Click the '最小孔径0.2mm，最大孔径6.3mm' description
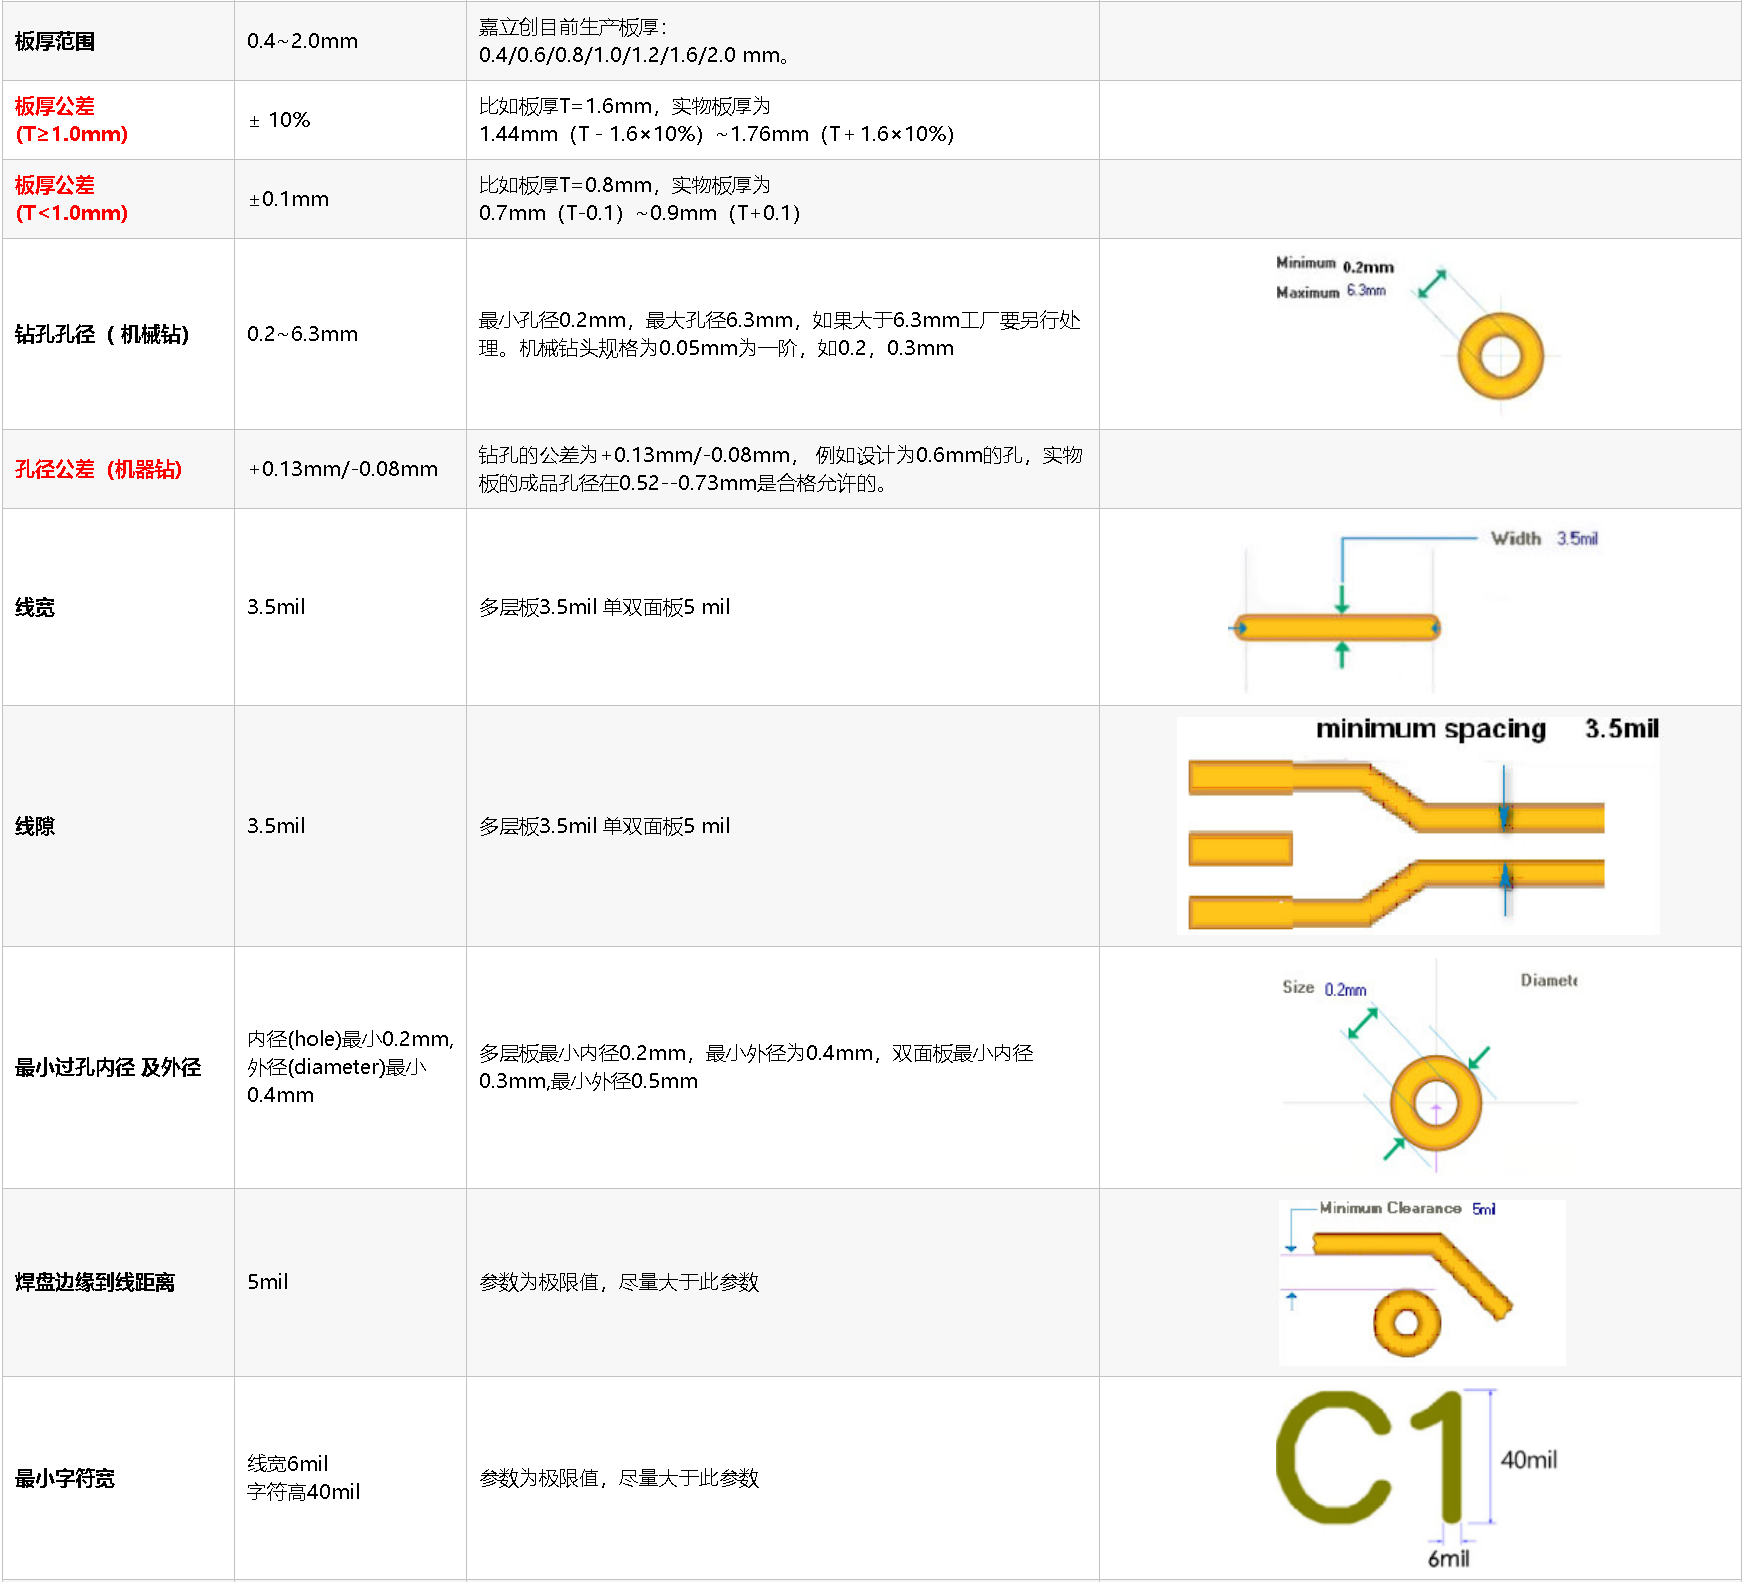Viewport: 1742px width, 1582px height. (x=780, y=334)
